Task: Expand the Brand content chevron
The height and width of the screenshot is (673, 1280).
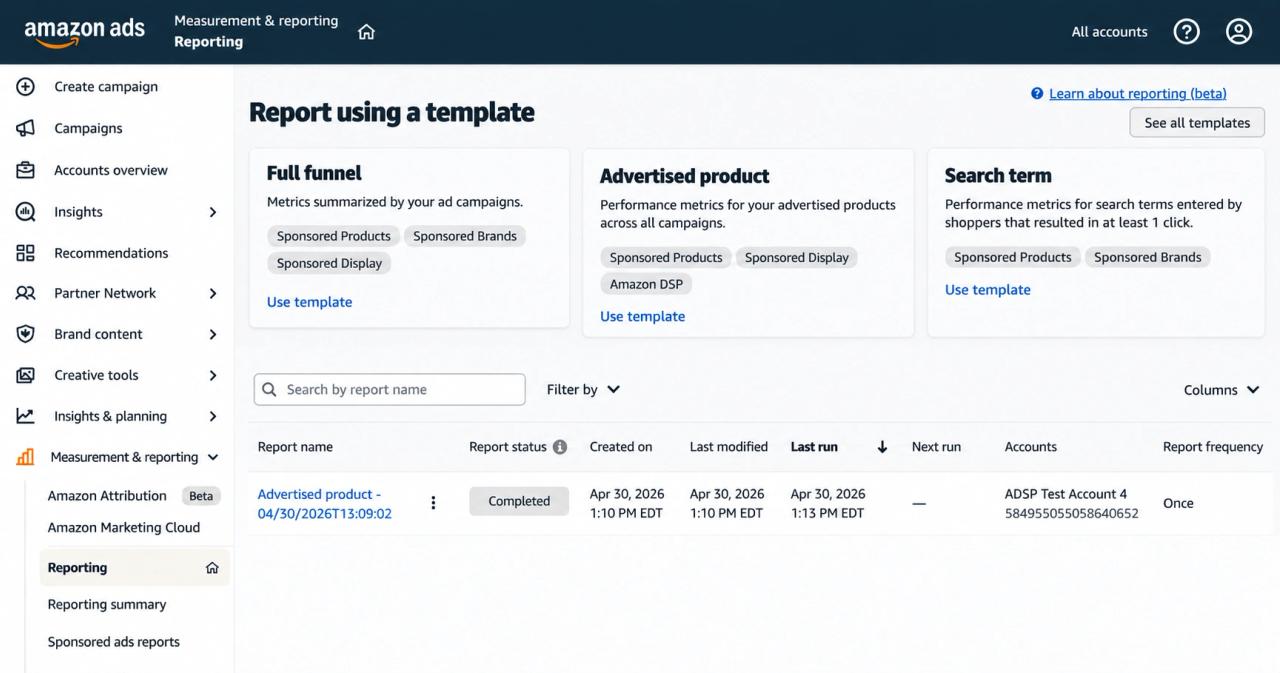Action: (213, 334)
